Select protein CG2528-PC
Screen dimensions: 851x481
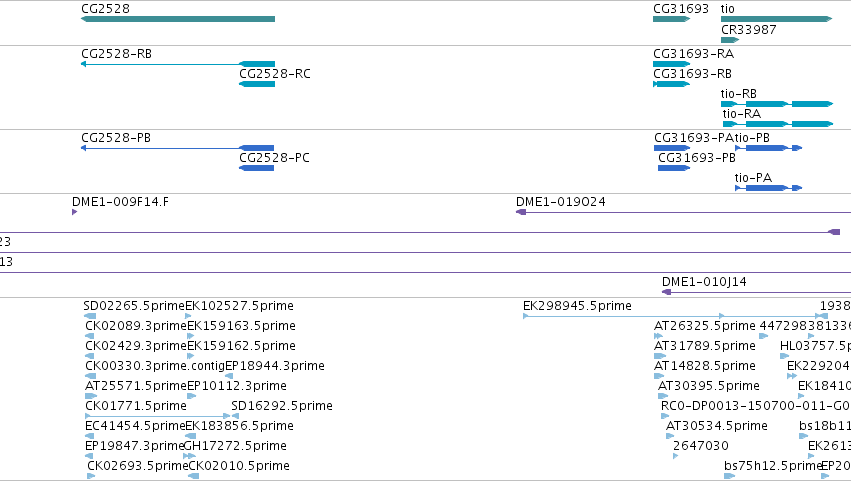tap(274, 158)
